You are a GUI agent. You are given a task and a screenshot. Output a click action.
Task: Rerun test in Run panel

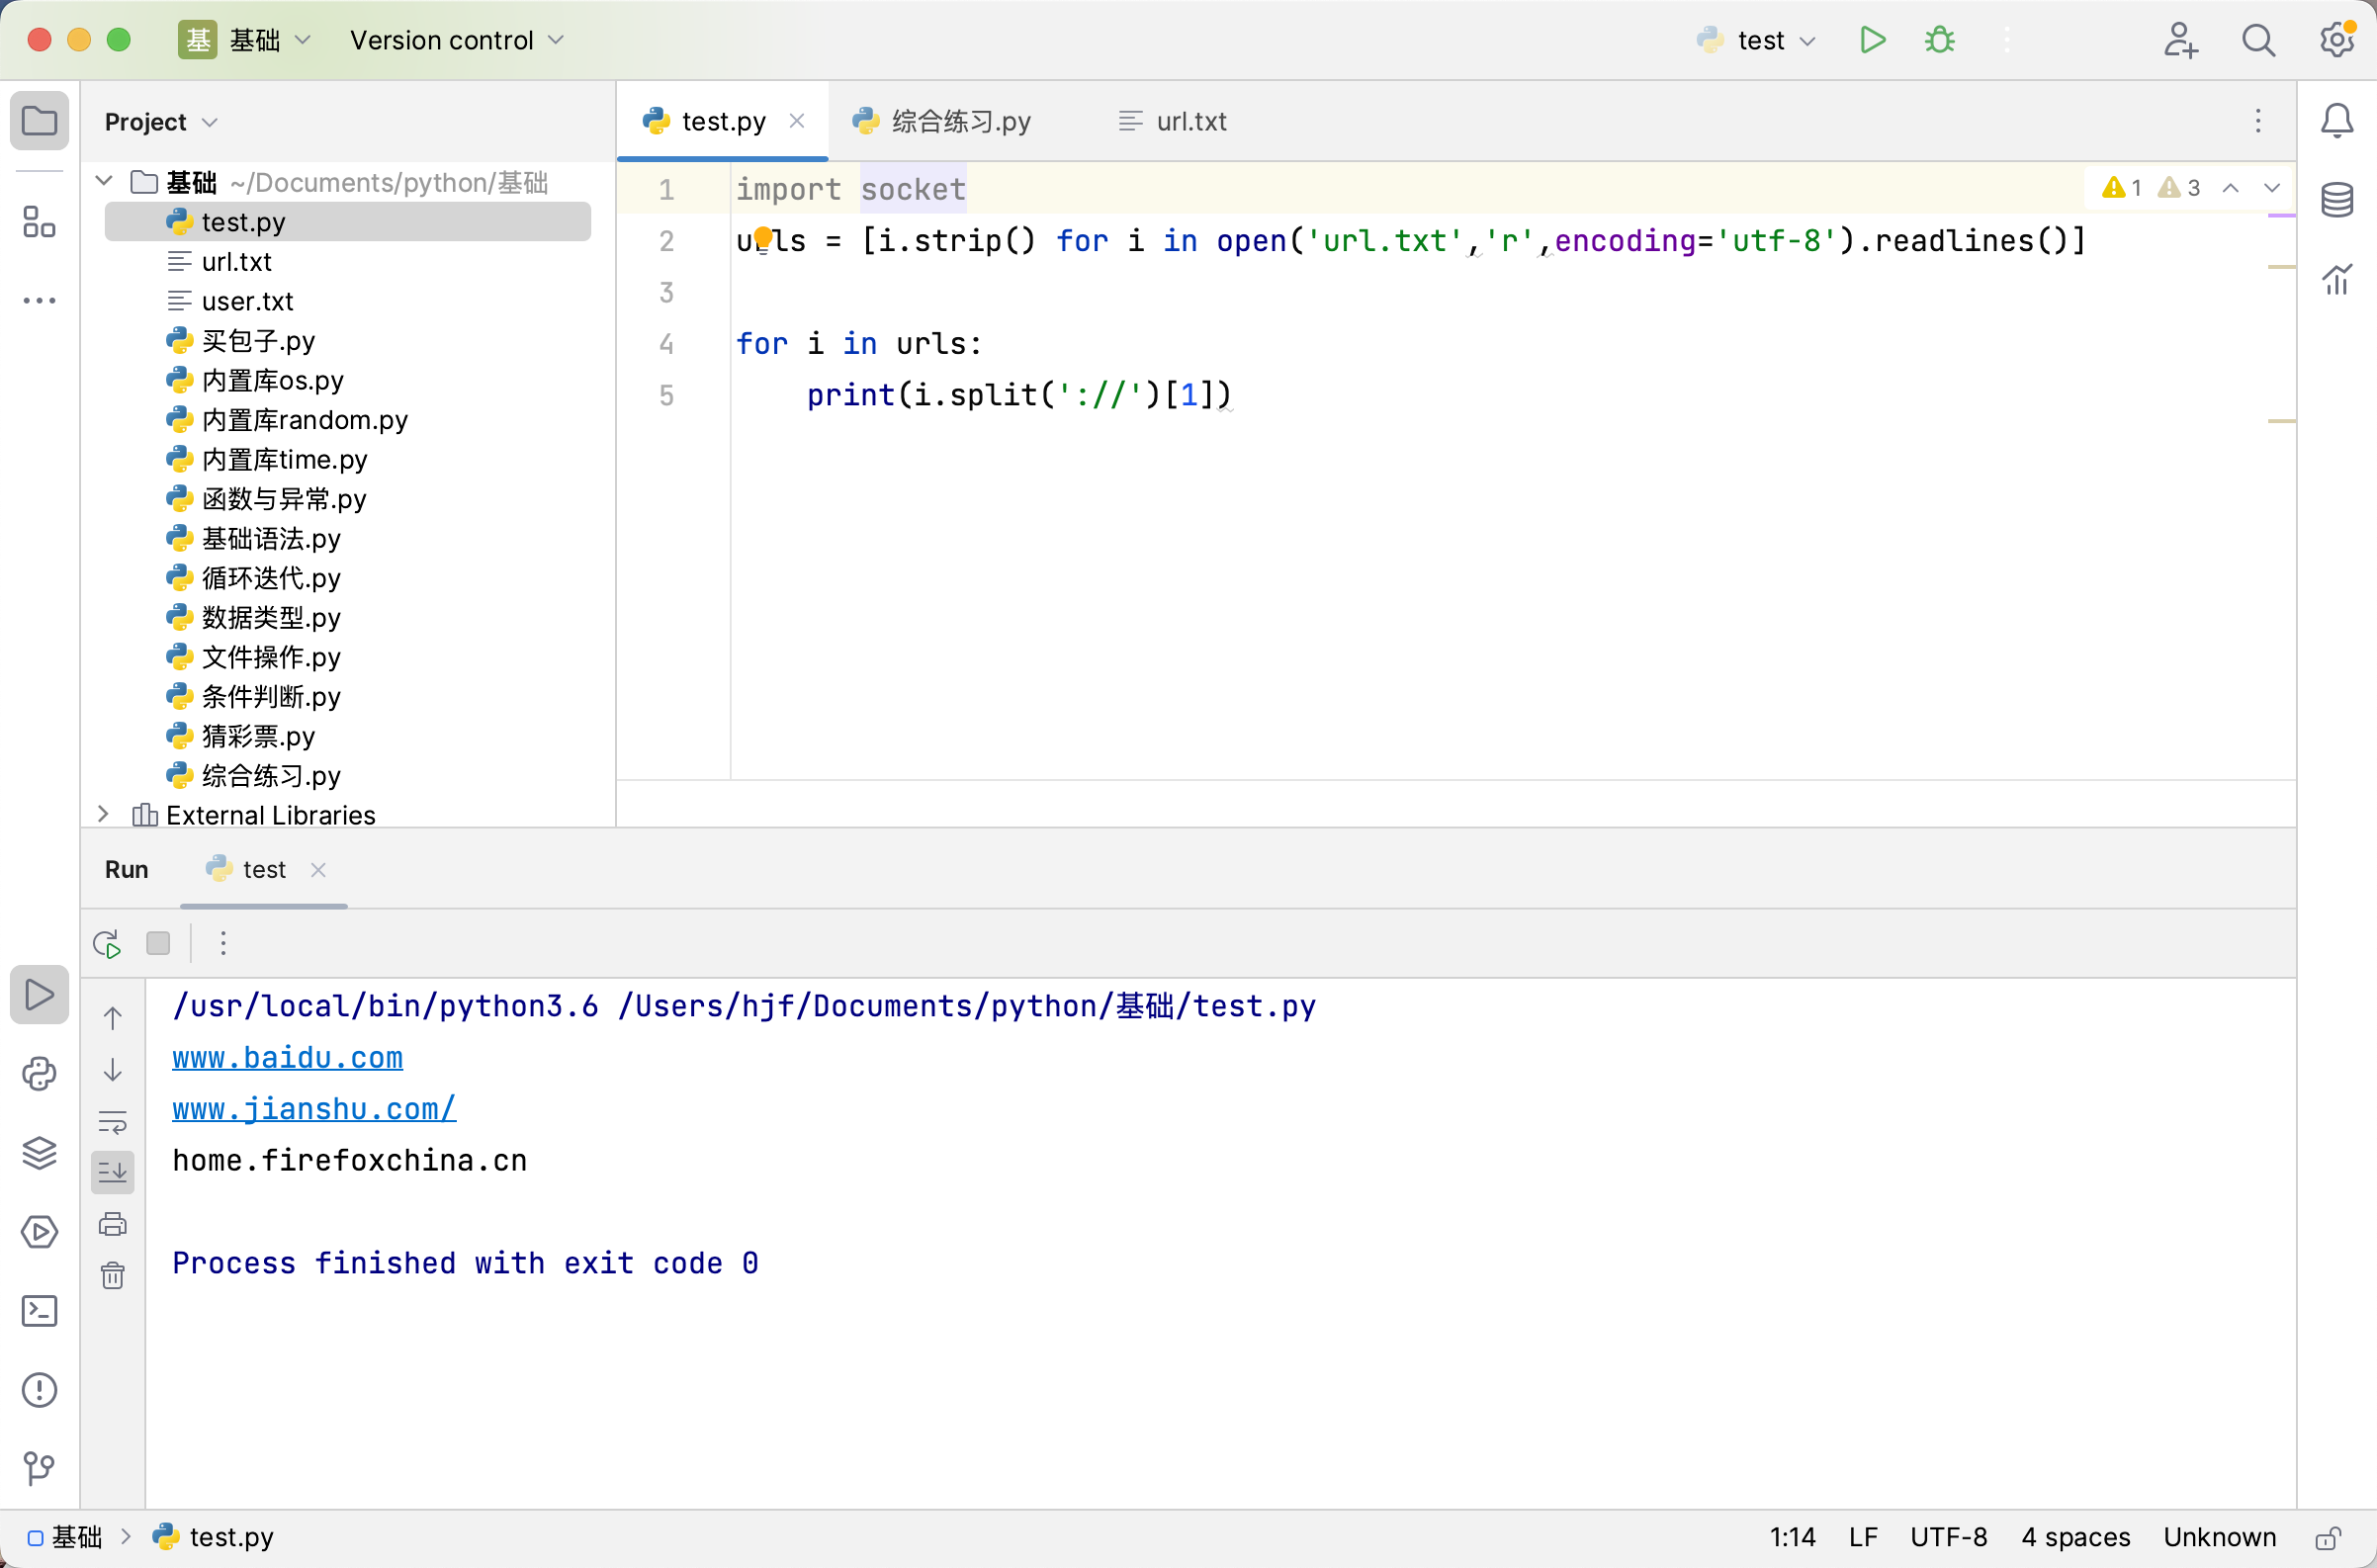[107, 943]
